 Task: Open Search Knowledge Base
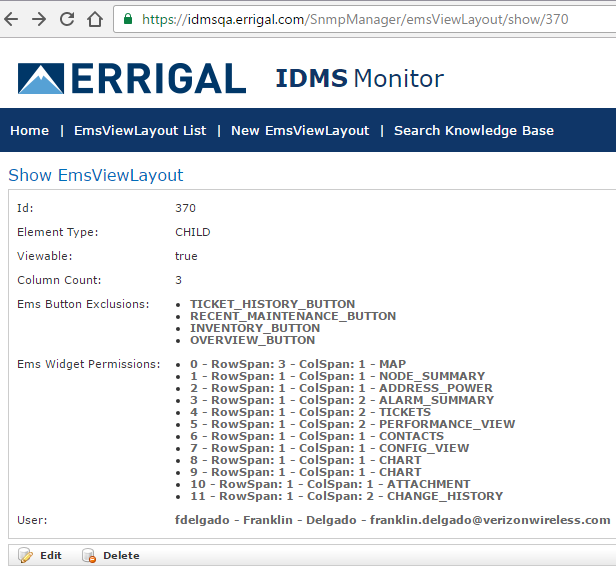click(473, 130)
